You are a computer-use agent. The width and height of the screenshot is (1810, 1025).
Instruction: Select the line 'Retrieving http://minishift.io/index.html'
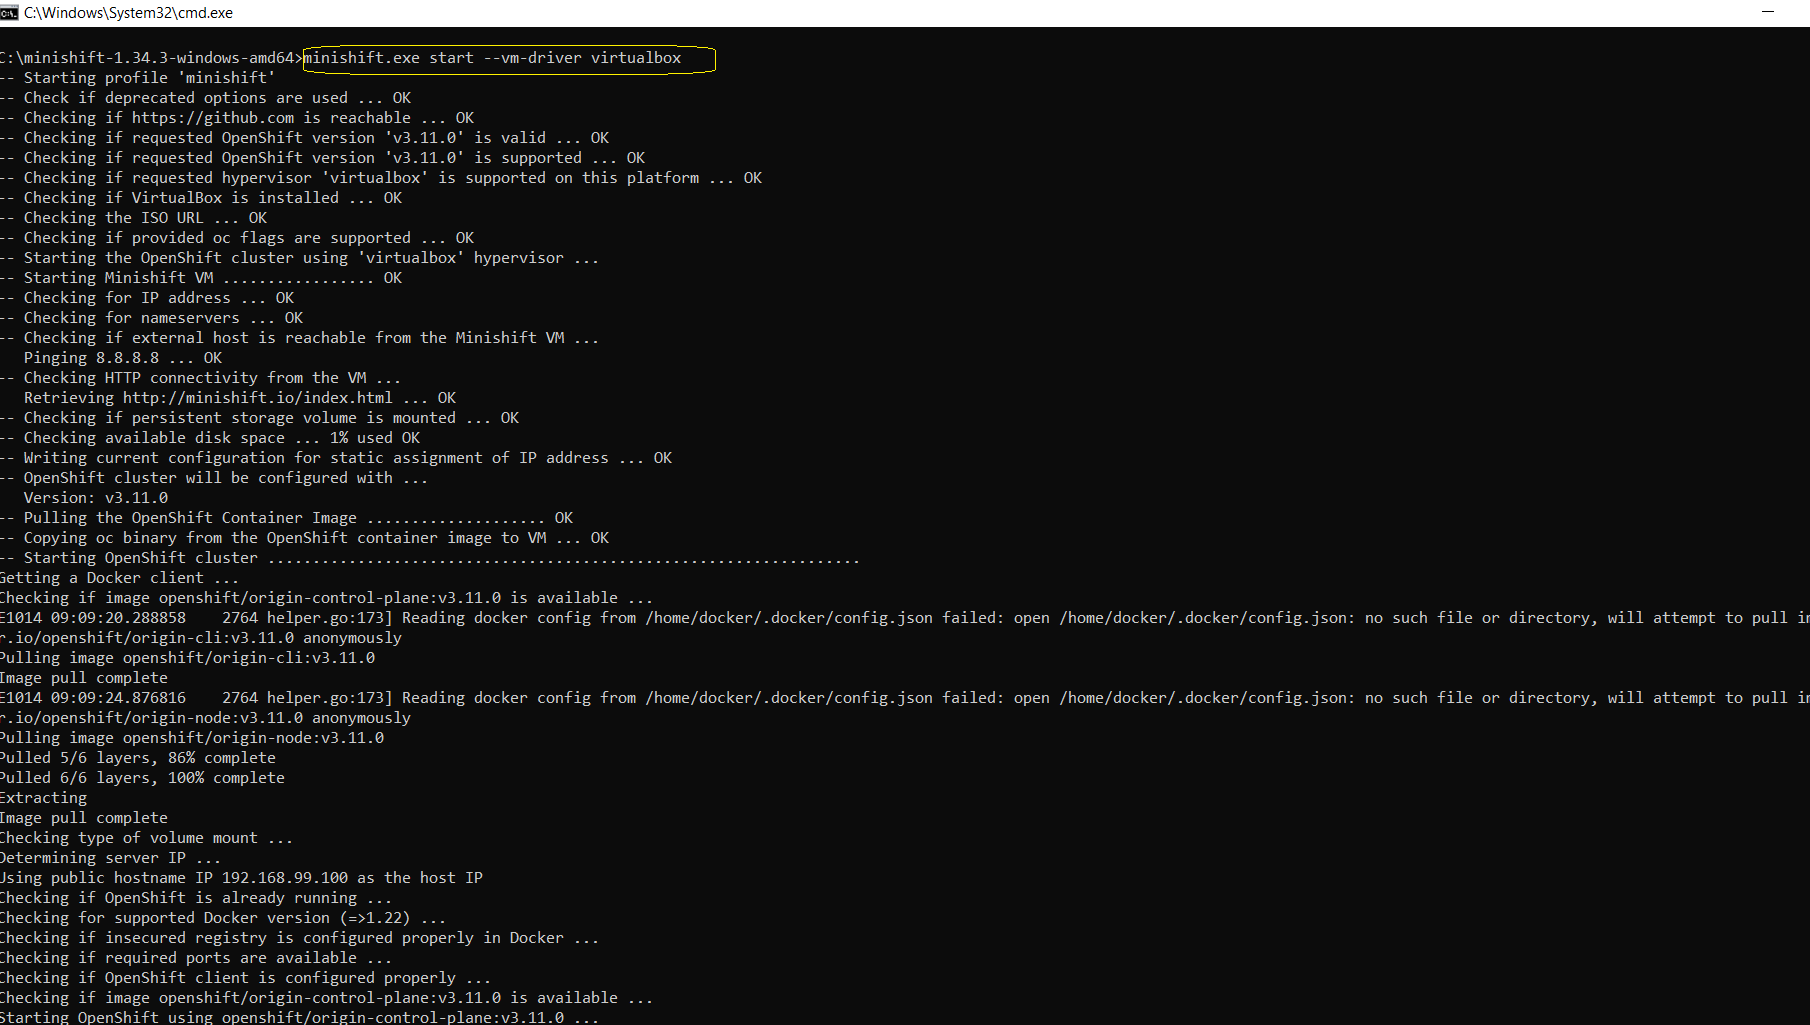pos(240,398)
